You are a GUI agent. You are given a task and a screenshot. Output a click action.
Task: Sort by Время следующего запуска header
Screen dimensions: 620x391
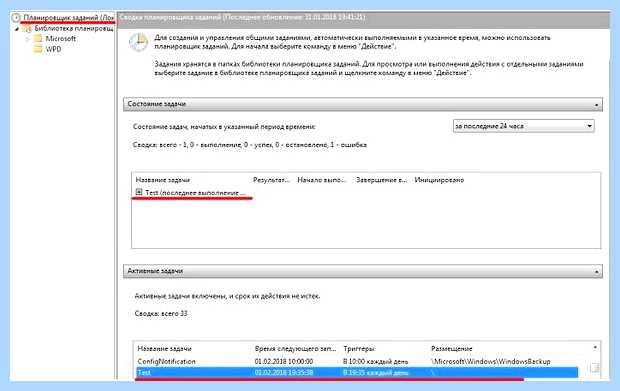tap(295, 349)
